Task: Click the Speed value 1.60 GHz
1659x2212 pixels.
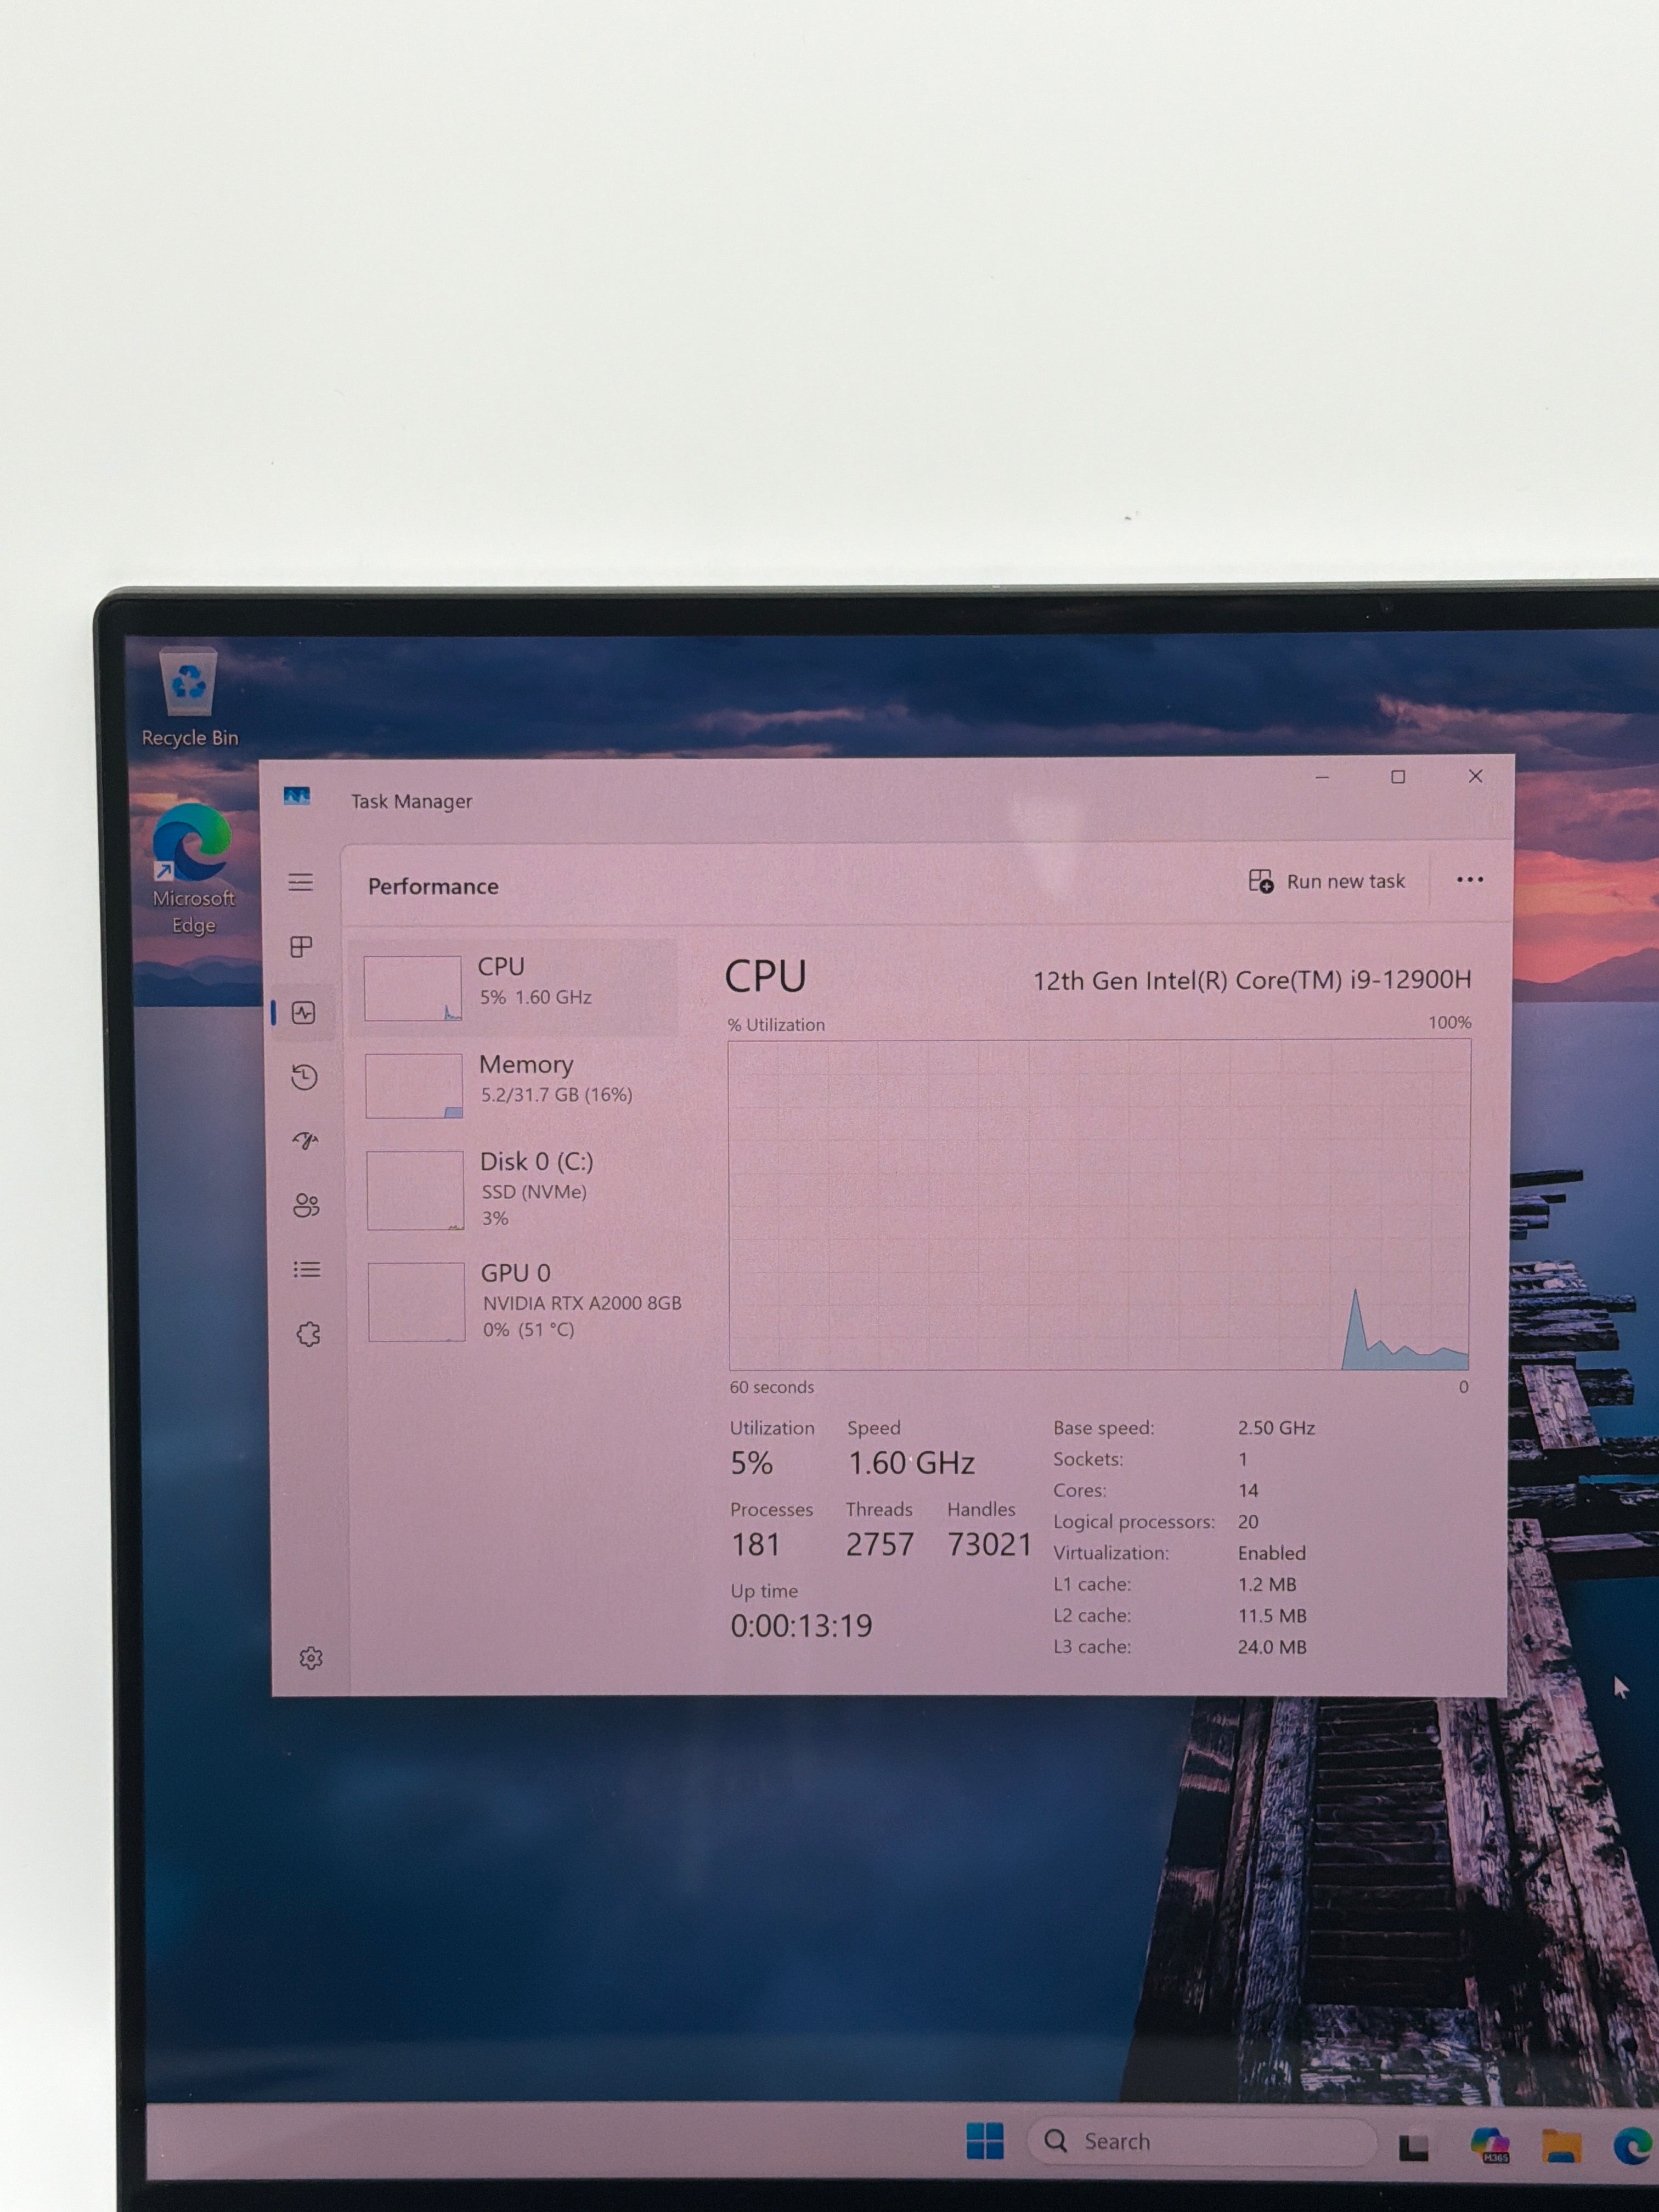Action: tap(911, 1463)
